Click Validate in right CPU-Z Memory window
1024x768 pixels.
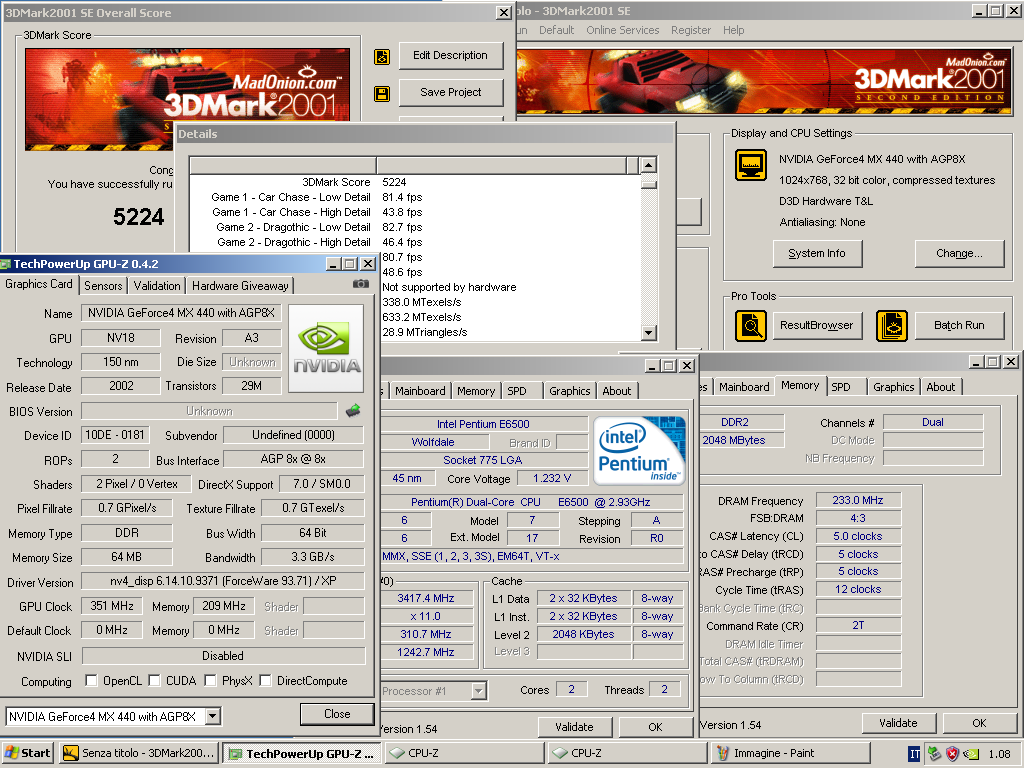(898, 723)
